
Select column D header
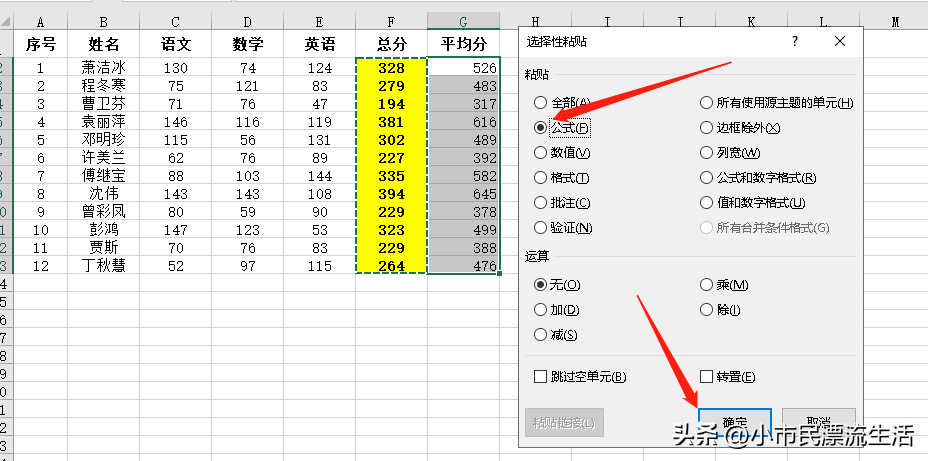247,22
